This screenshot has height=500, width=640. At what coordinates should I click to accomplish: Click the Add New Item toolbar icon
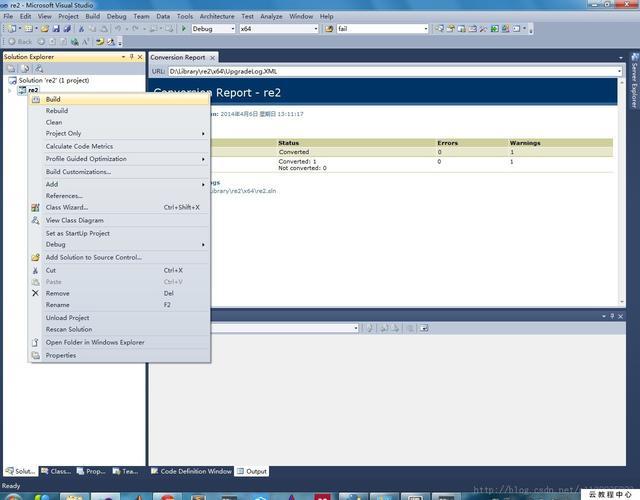tap(29, 29)
